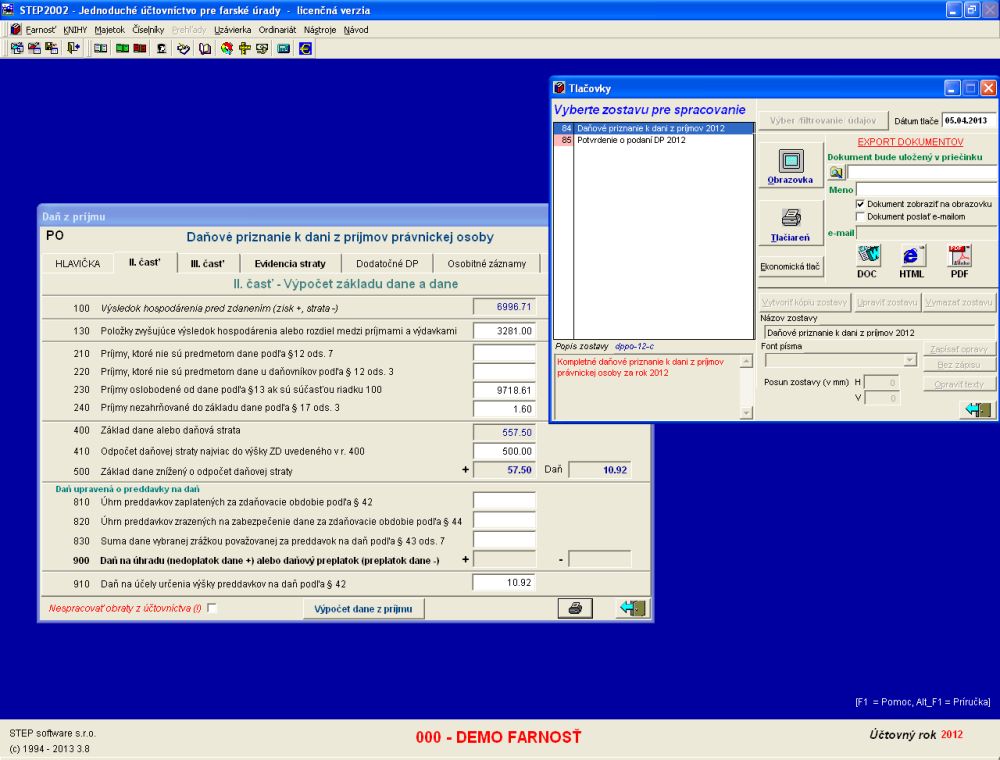The image size is (1000, 760).
Task: Open the Návod menu
Action: point(356,30)
